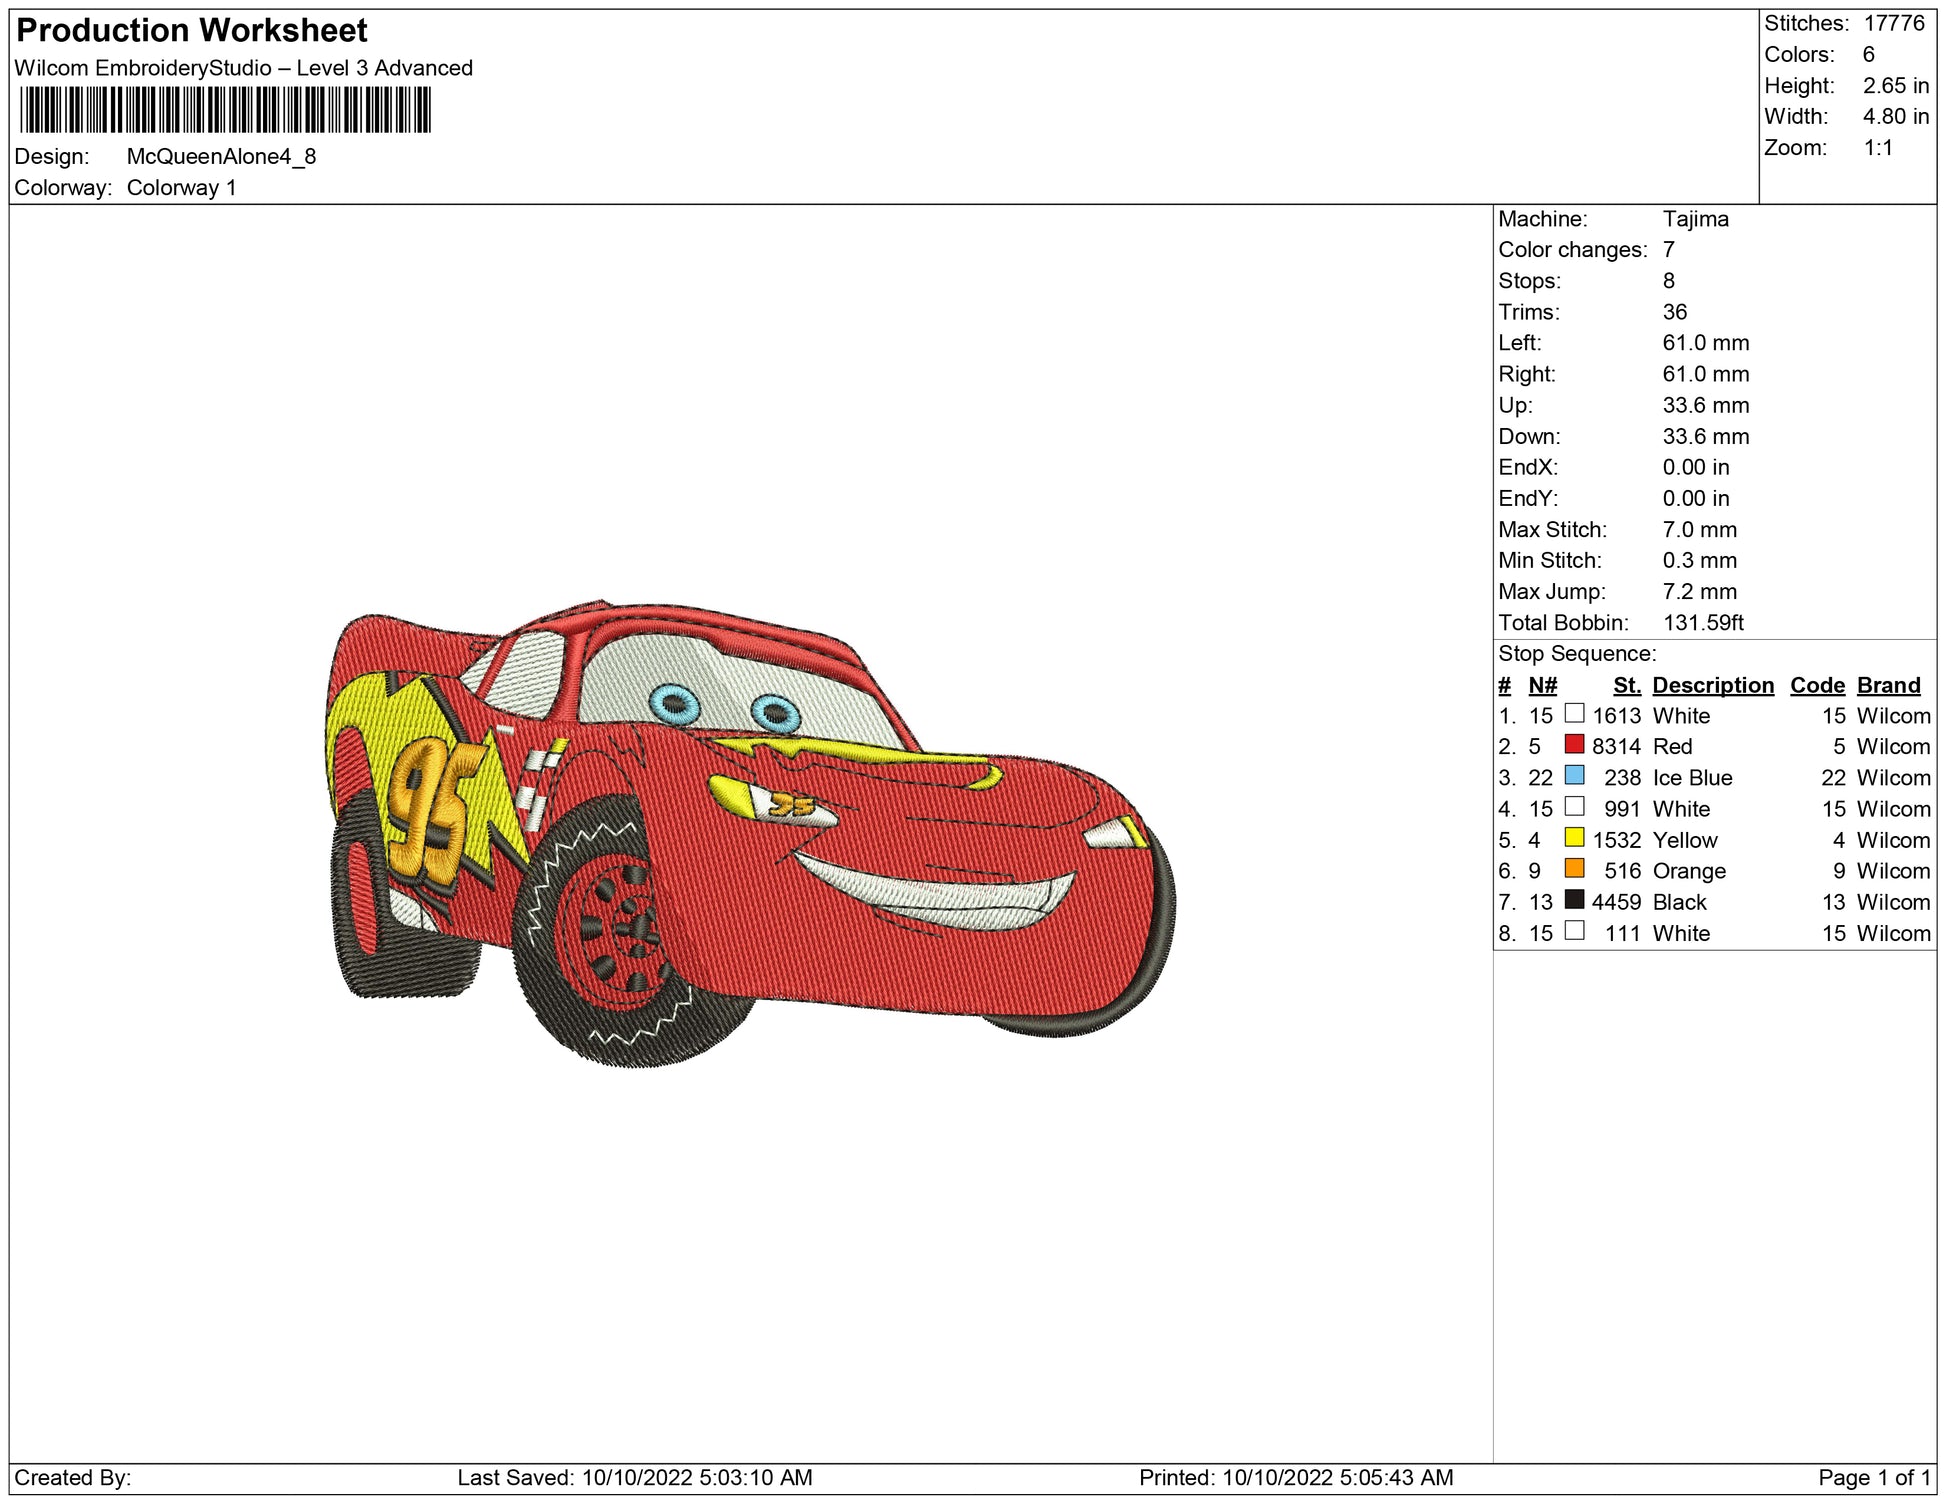Click the ice blue color swatch
1946x1497 pixels.
click(x=1574, y=775)
